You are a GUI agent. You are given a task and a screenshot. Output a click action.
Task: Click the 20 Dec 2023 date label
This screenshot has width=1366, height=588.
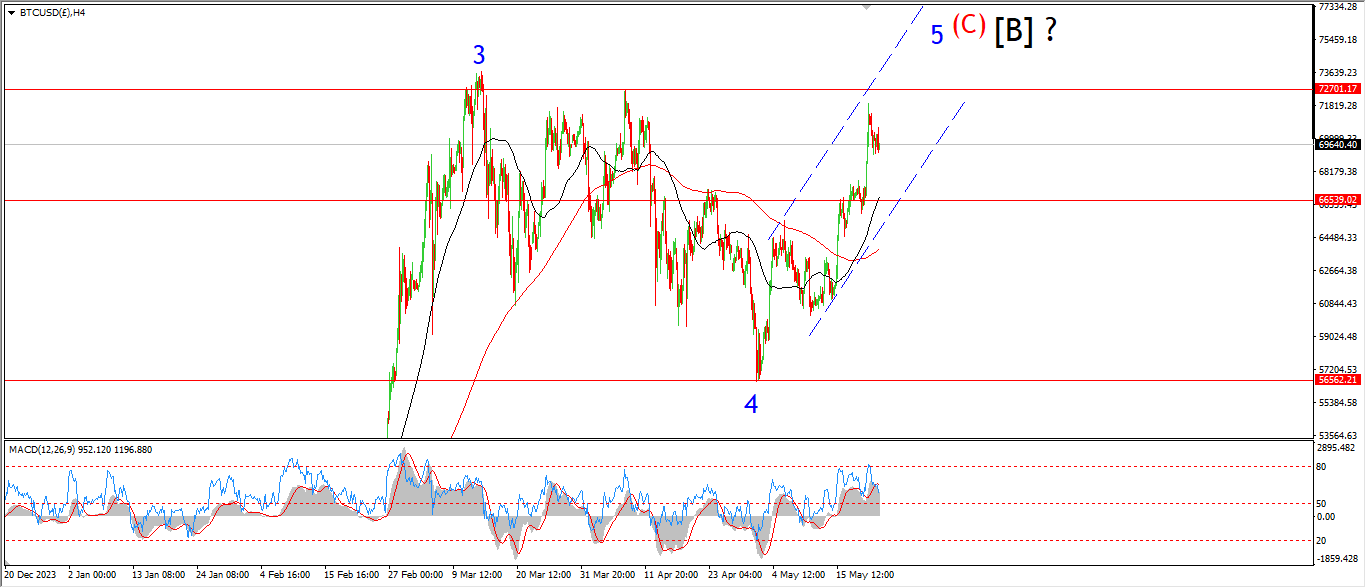[30, 575]
